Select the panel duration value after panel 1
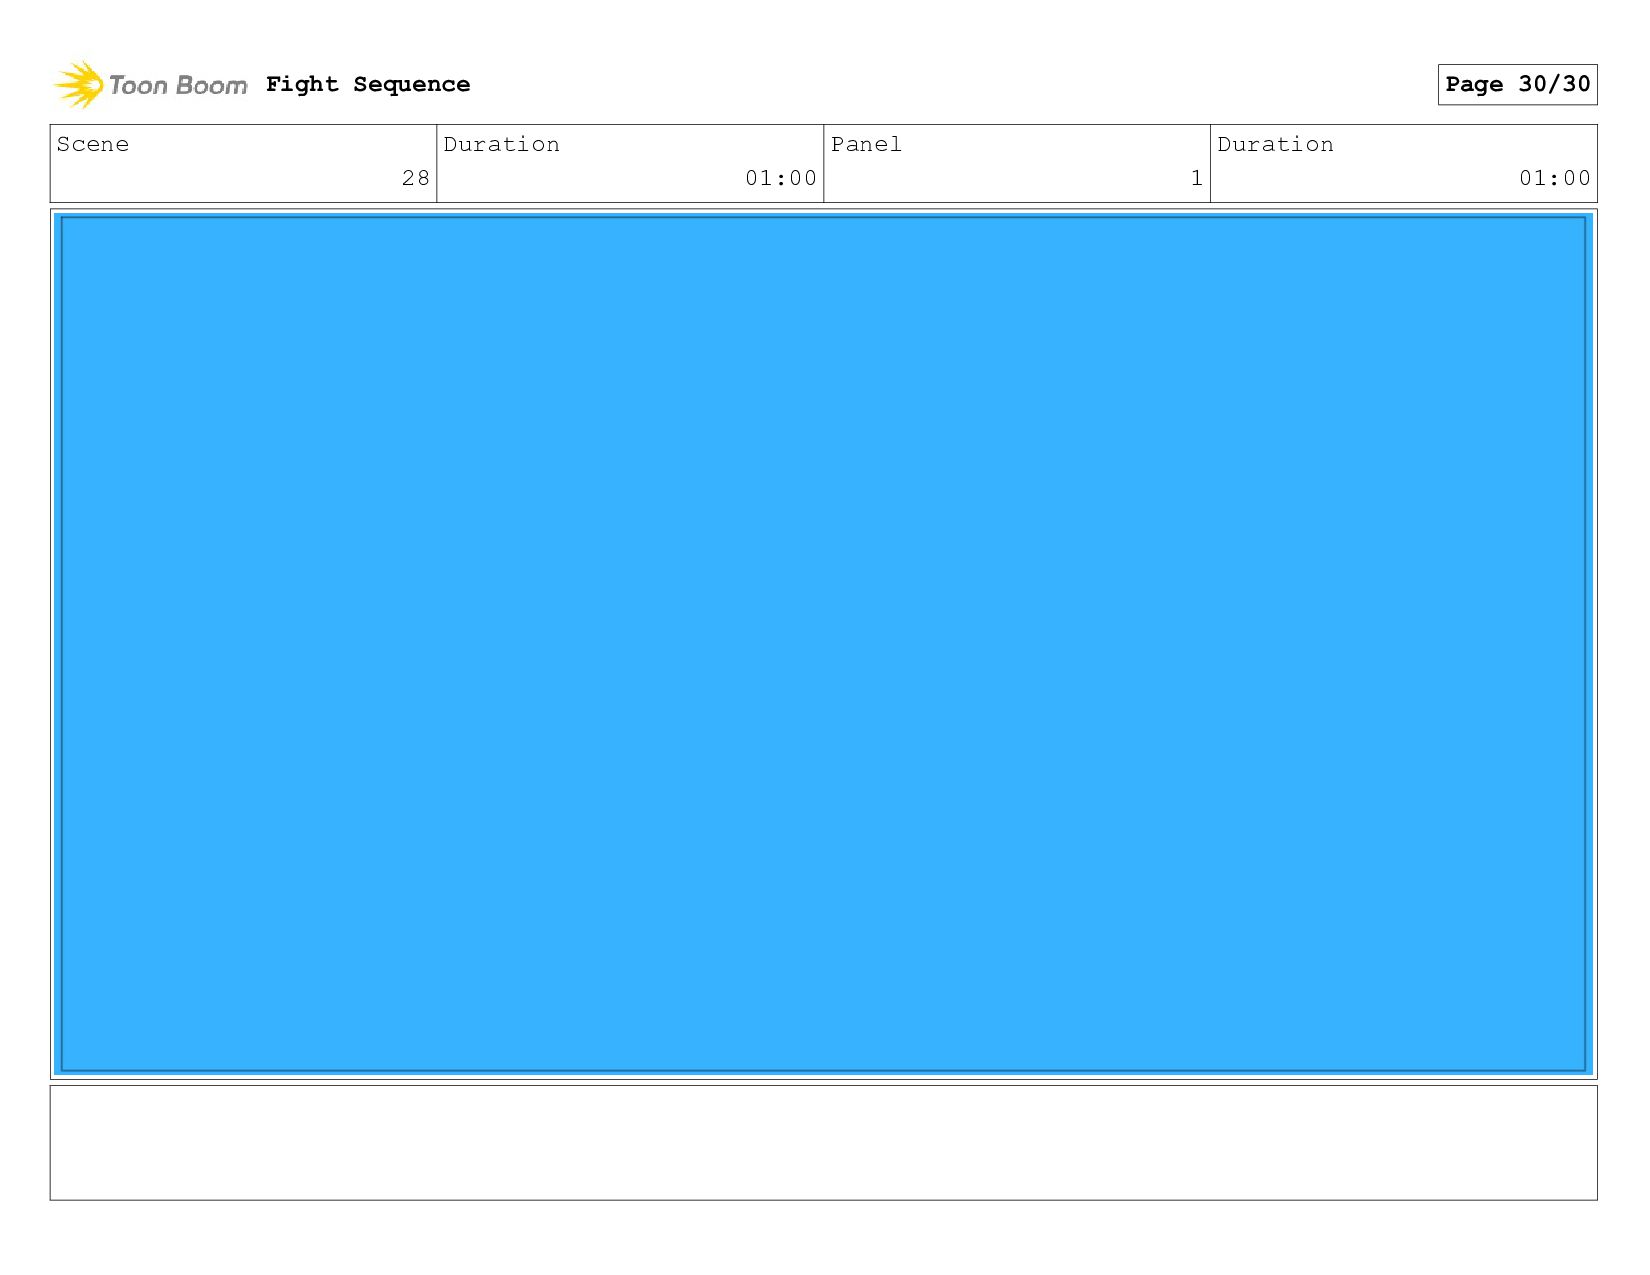 1555,178
